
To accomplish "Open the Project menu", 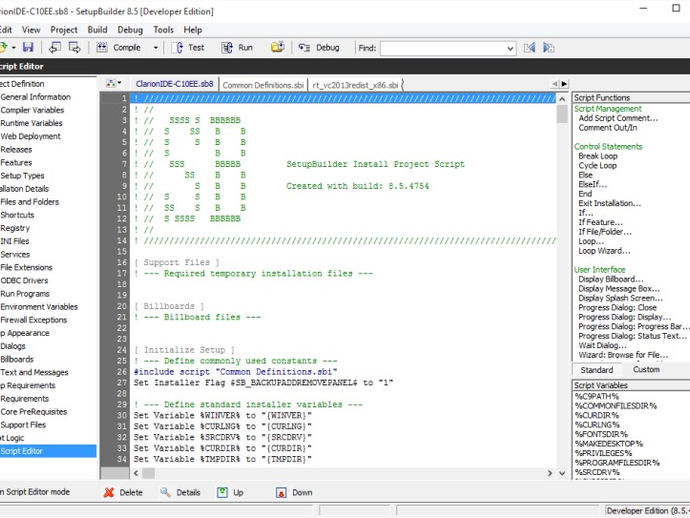I will pyautogui.click(x=64, y=30).
